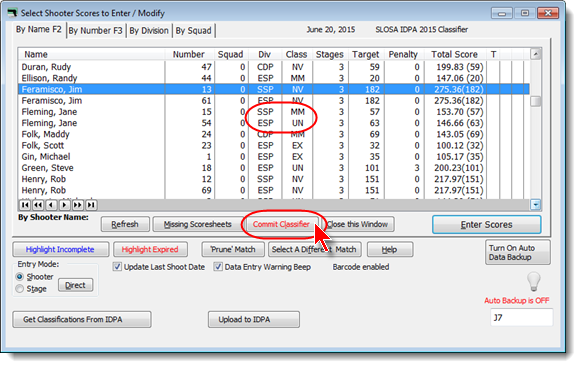This screenshot has height=368, width=581.
Task: Select the Ellison, Randy row
Action: (x=274, y=78)
